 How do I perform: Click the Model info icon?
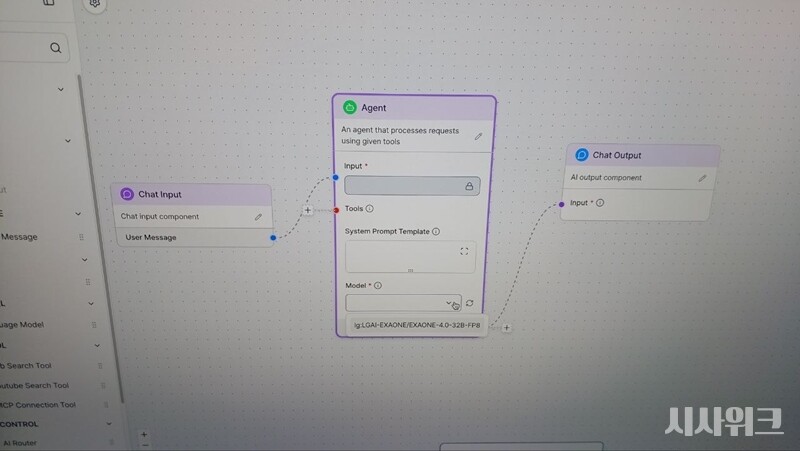(x=378, y=286)
